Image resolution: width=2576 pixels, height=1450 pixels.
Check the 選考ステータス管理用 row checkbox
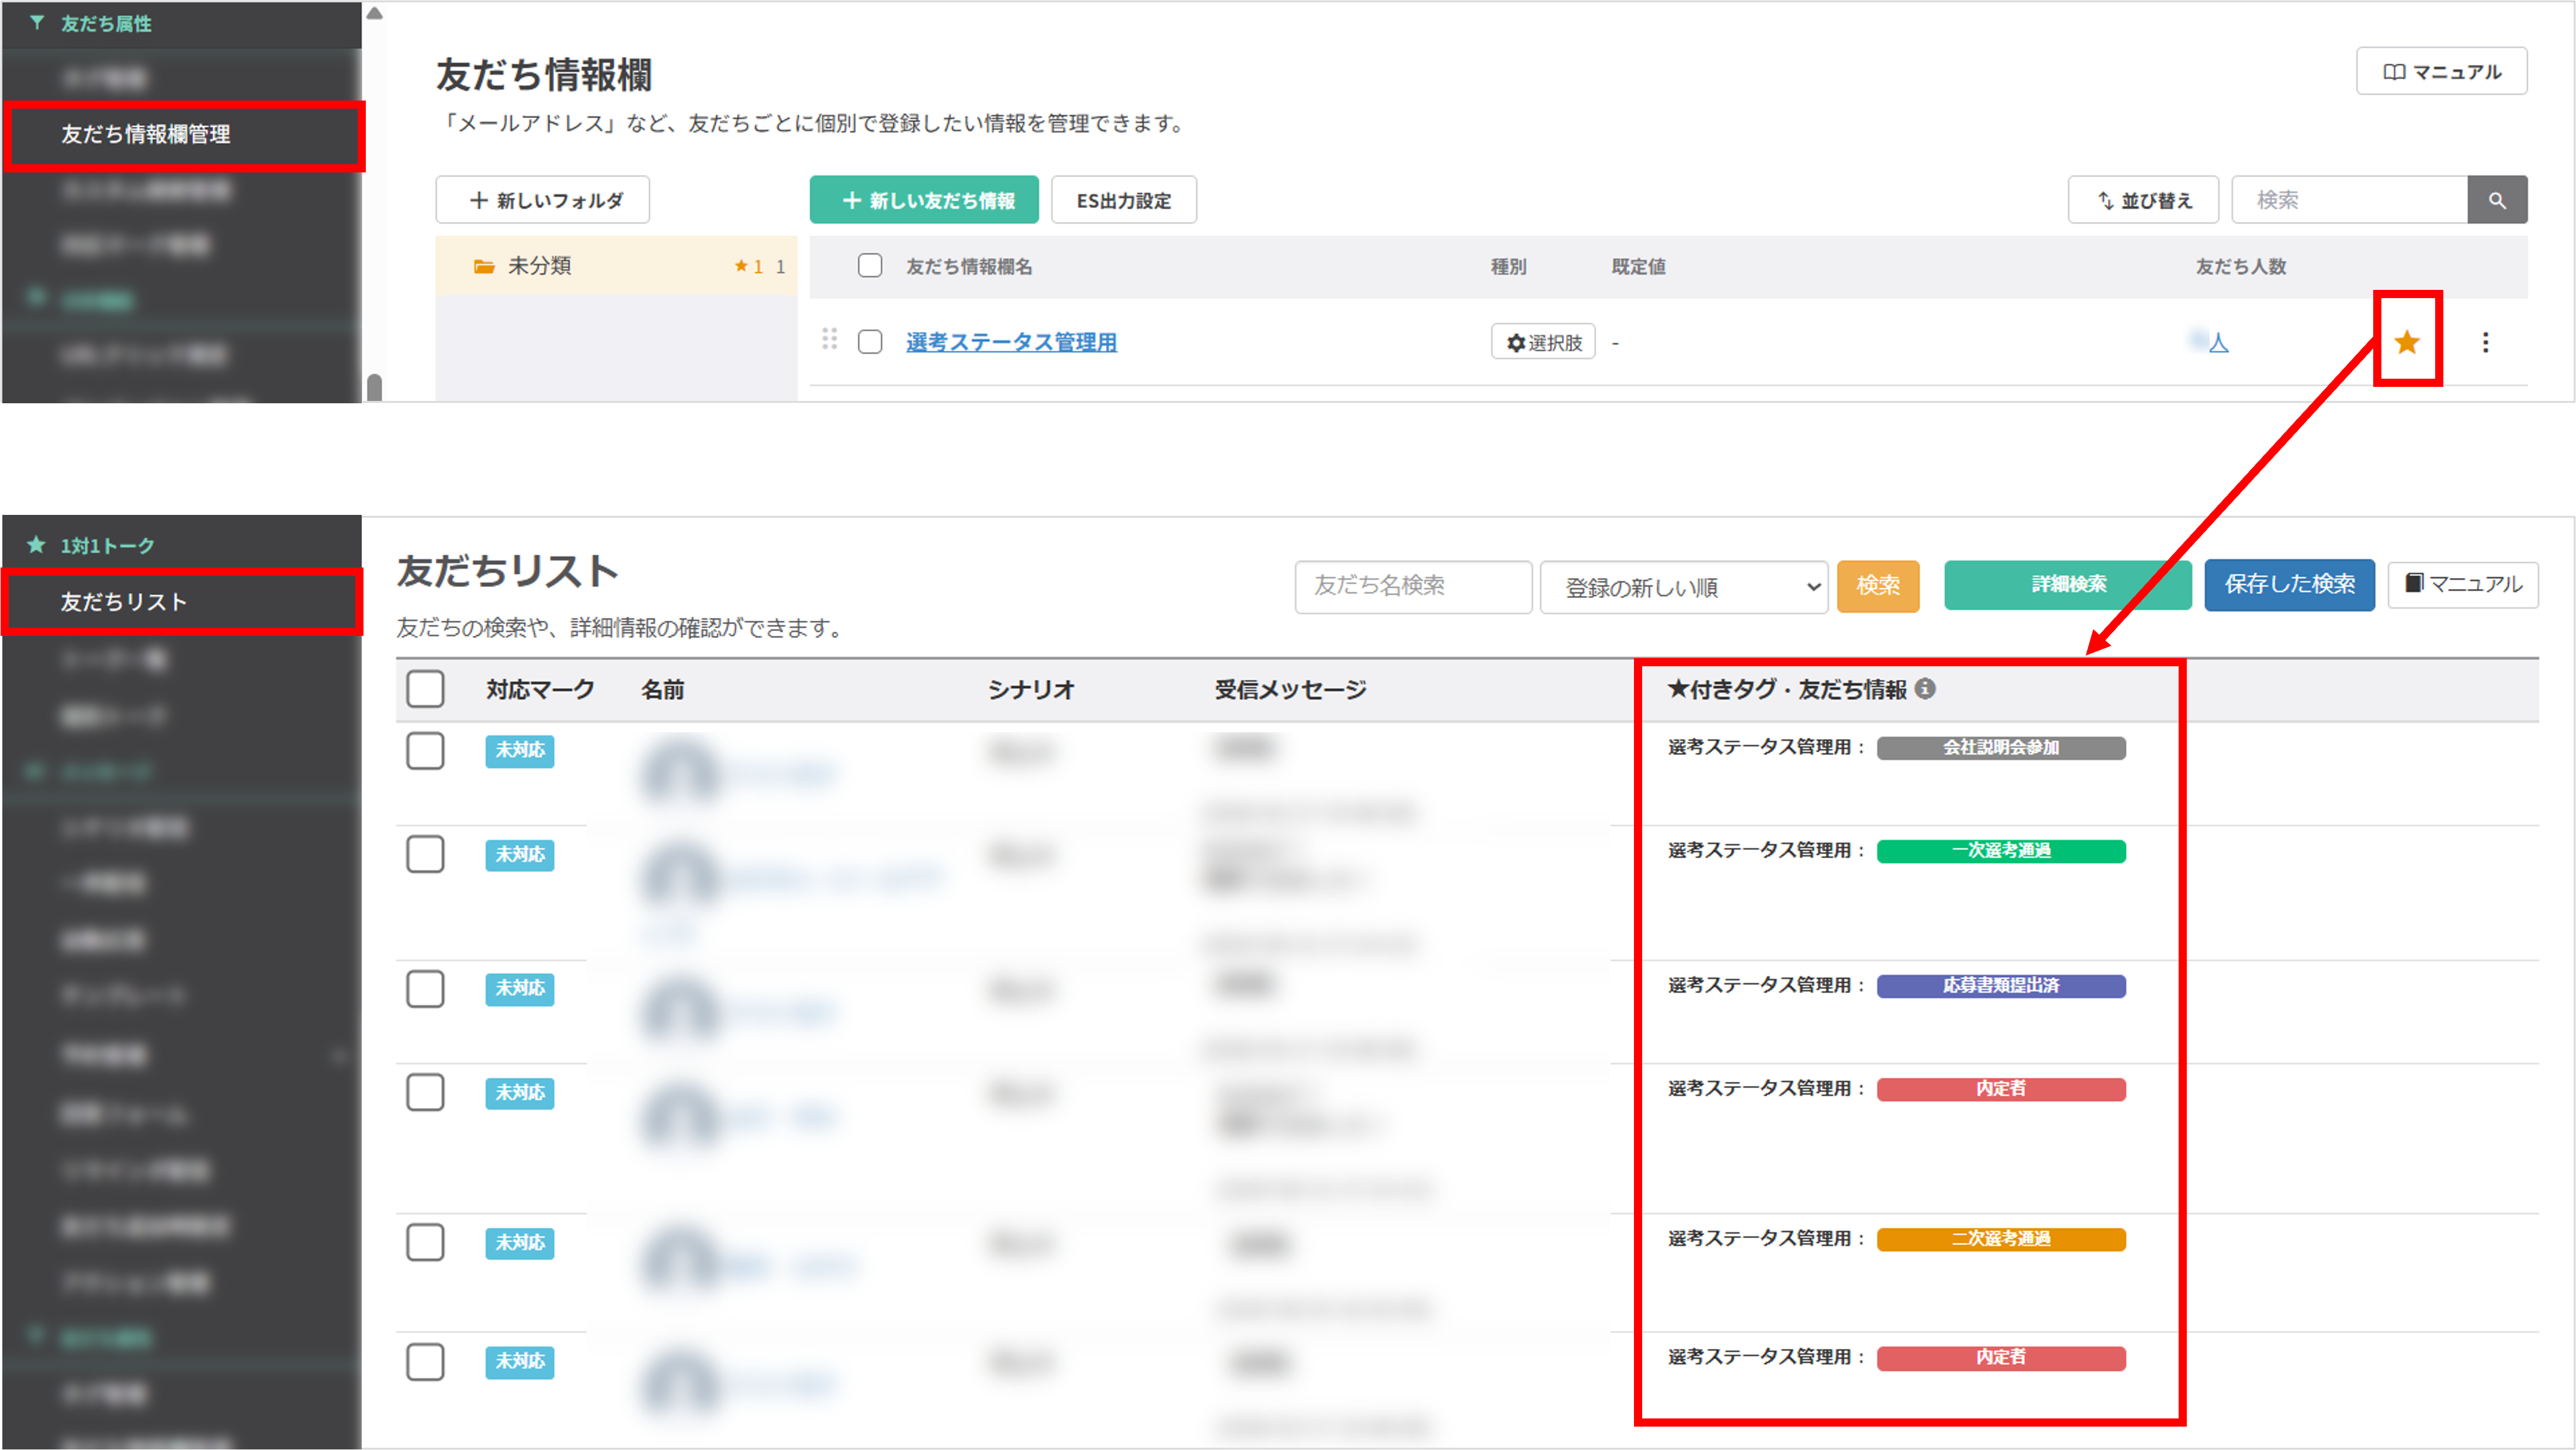tap(870, 342)
